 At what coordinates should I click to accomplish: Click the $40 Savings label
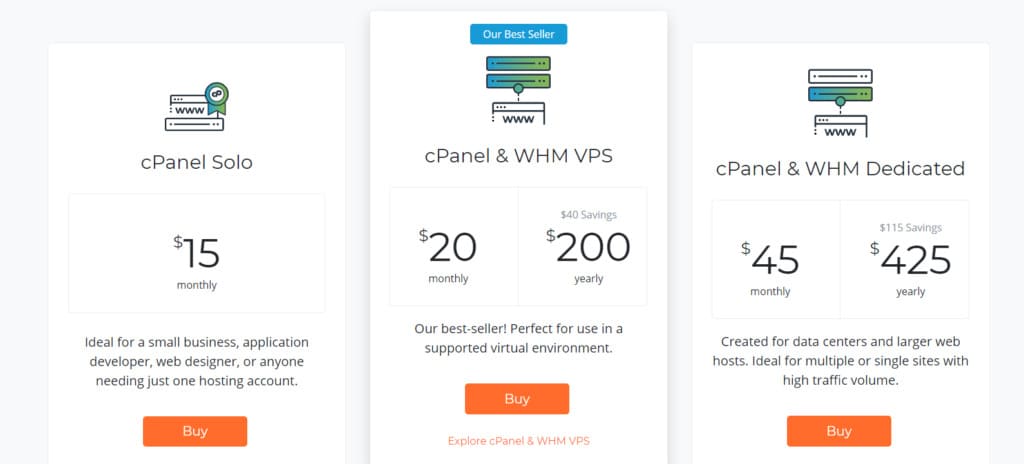[x=588, y=214]
